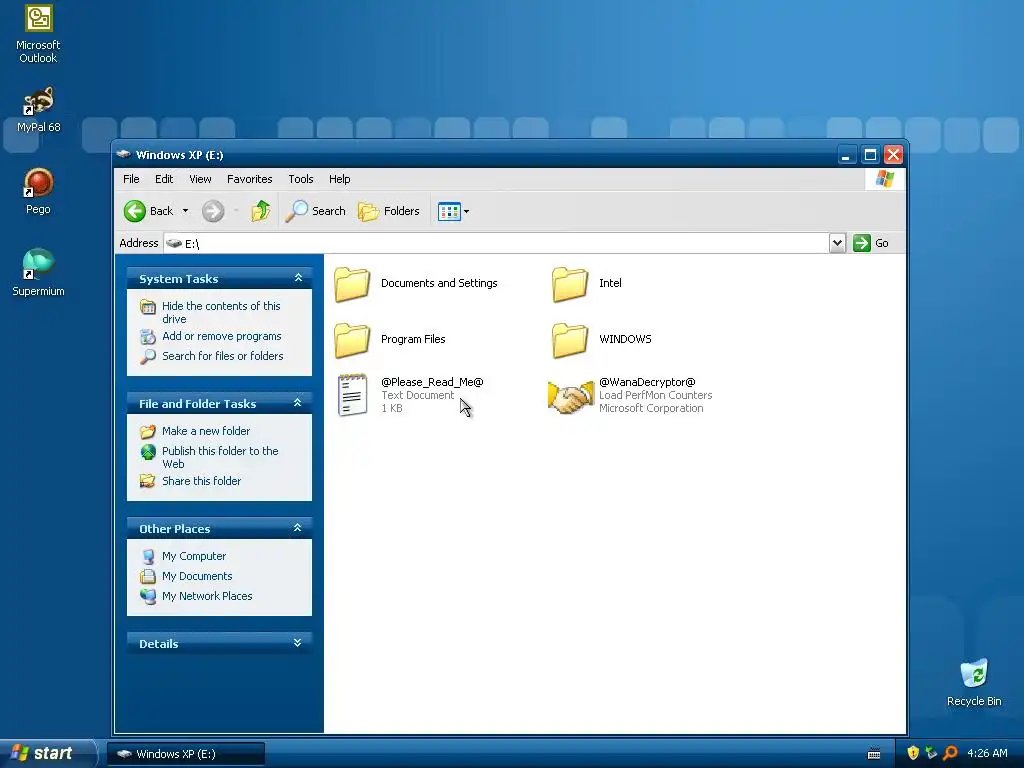The width and height of the screenshot is (1024, 768).
Task: Click Windows XP (E:) taskbar button
Action: point(185,754)
